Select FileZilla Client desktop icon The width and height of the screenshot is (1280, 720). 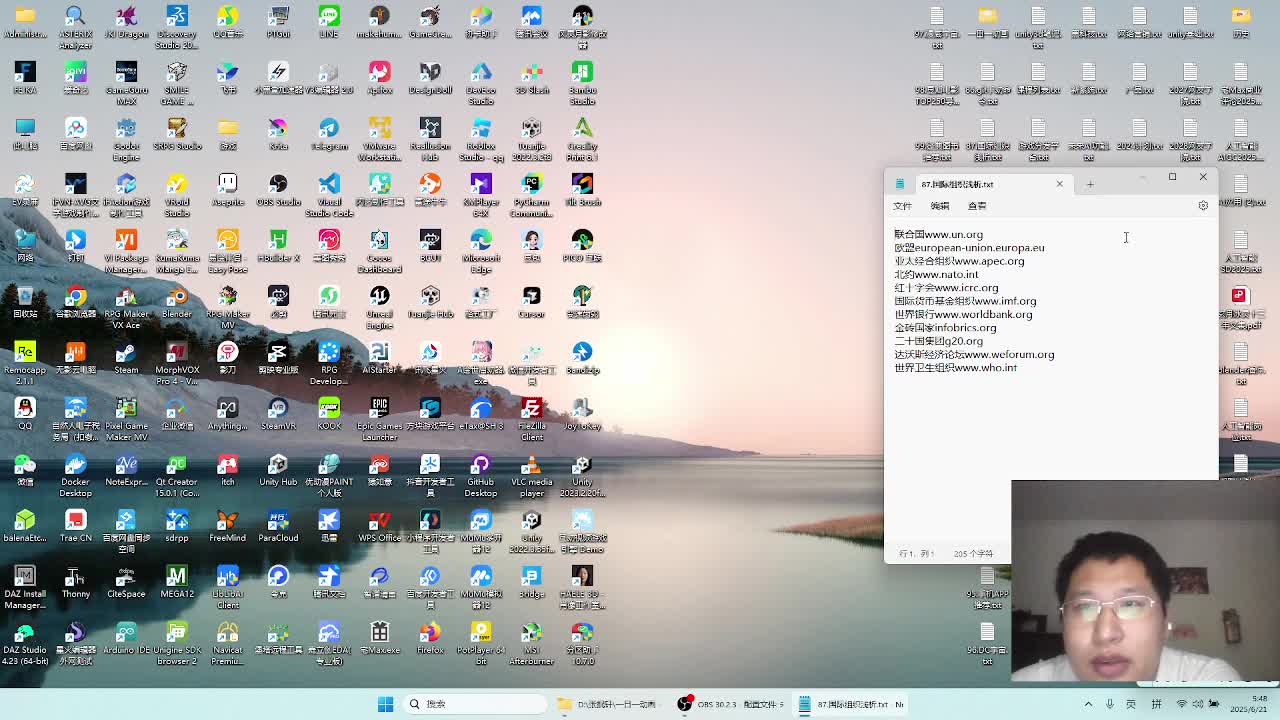coord(532,418)
